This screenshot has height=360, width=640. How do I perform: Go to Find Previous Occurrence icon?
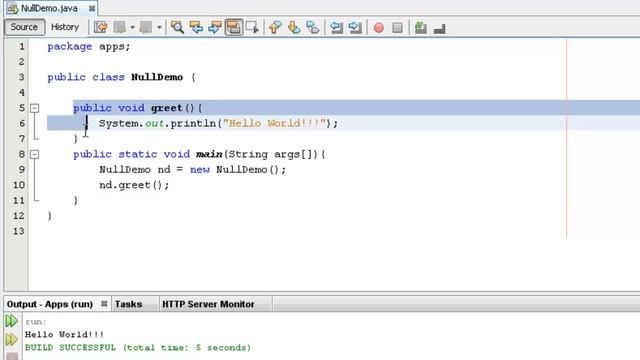(x=196, y=27)
